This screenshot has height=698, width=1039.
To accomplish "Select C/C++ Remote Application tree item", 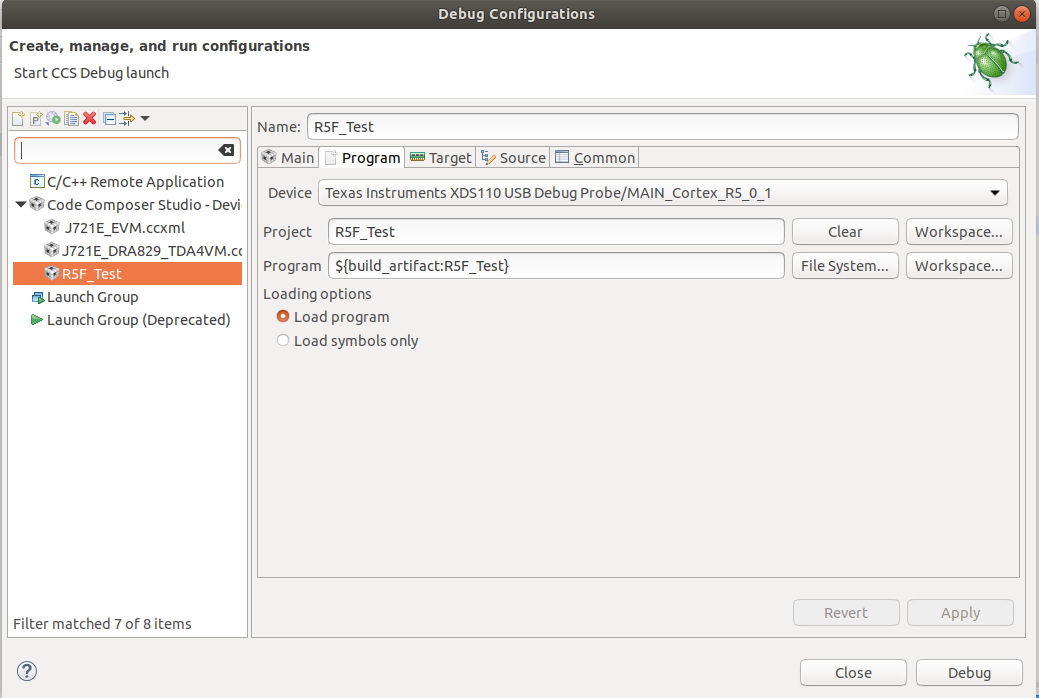I will [x=135, y=182].
